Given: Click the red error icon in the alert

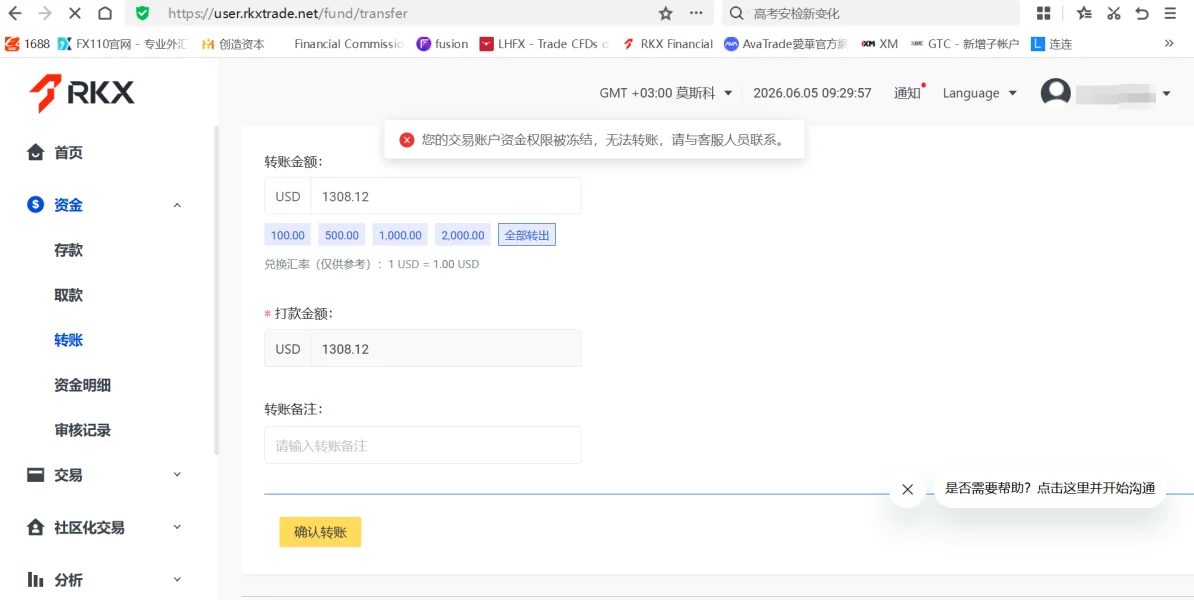Looking at the screenshot, I should click(407, 140).
